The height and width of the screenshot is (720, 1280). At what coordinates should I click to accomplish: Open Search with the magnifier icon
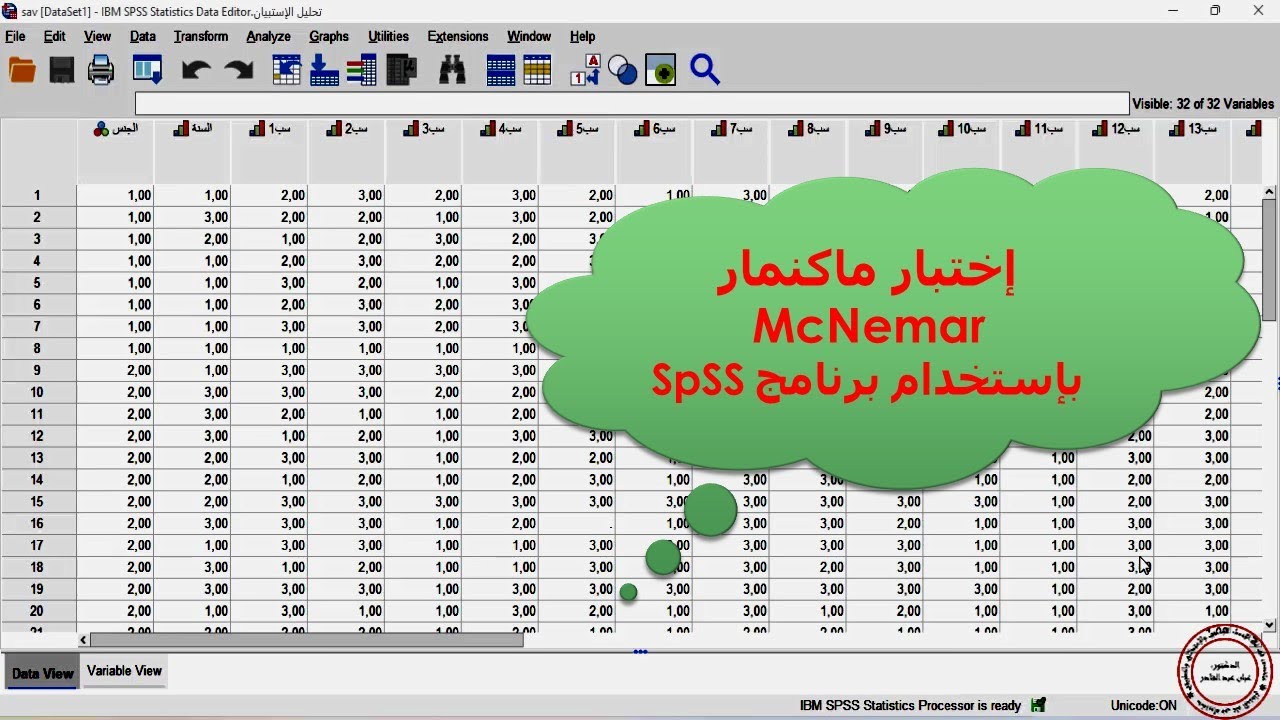click(x=705, y=70)
